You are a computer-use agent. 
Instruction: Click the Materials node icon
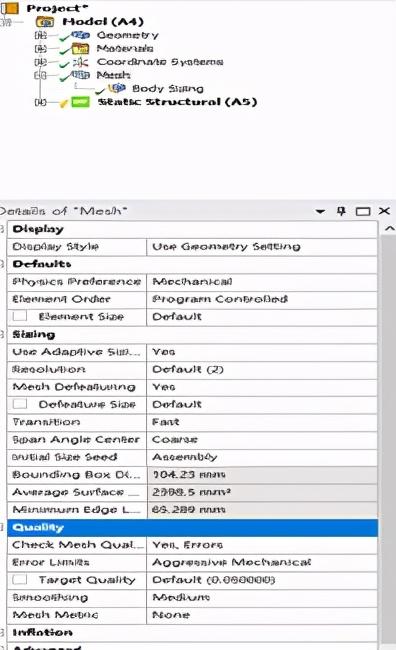[80, 49]
